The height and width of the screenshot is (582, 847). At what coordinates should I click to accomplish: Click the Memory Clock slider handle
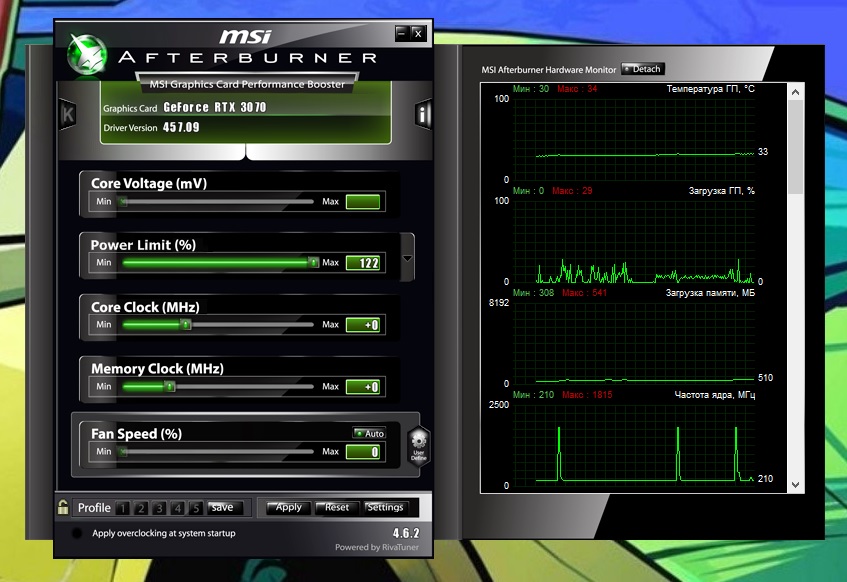click(170, 387)
